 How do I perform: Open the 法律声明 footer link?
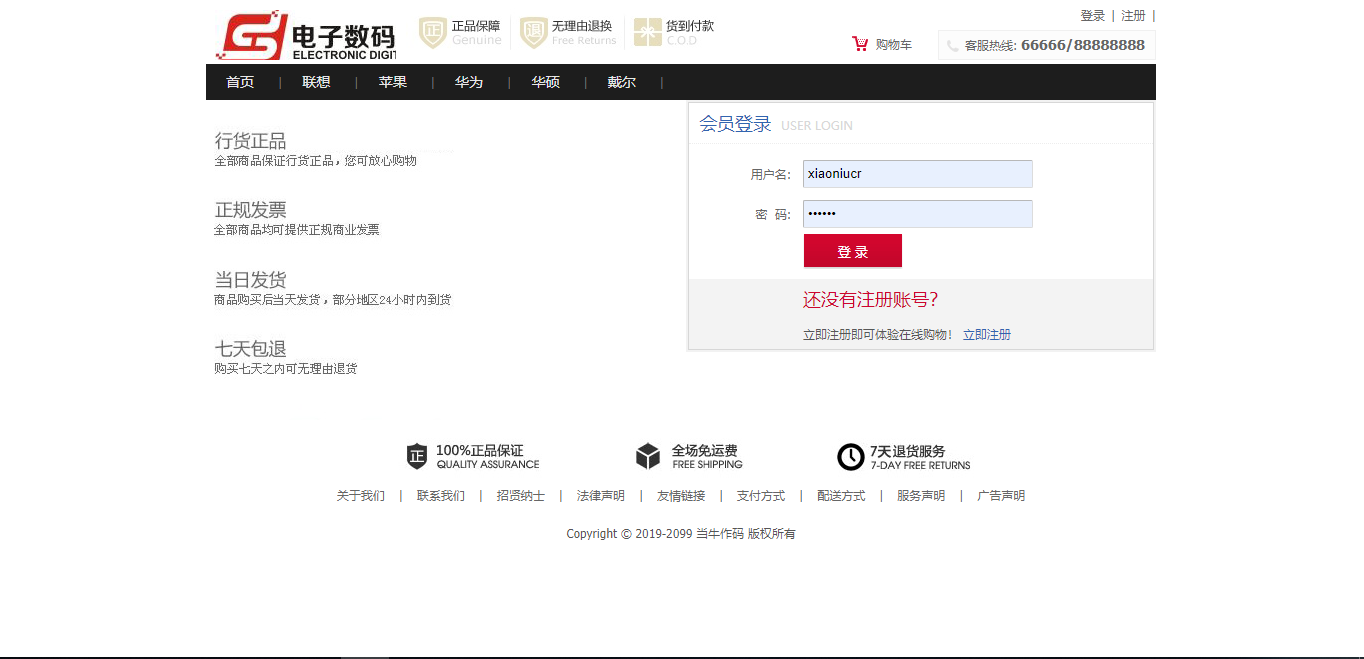tap(601, 496)
